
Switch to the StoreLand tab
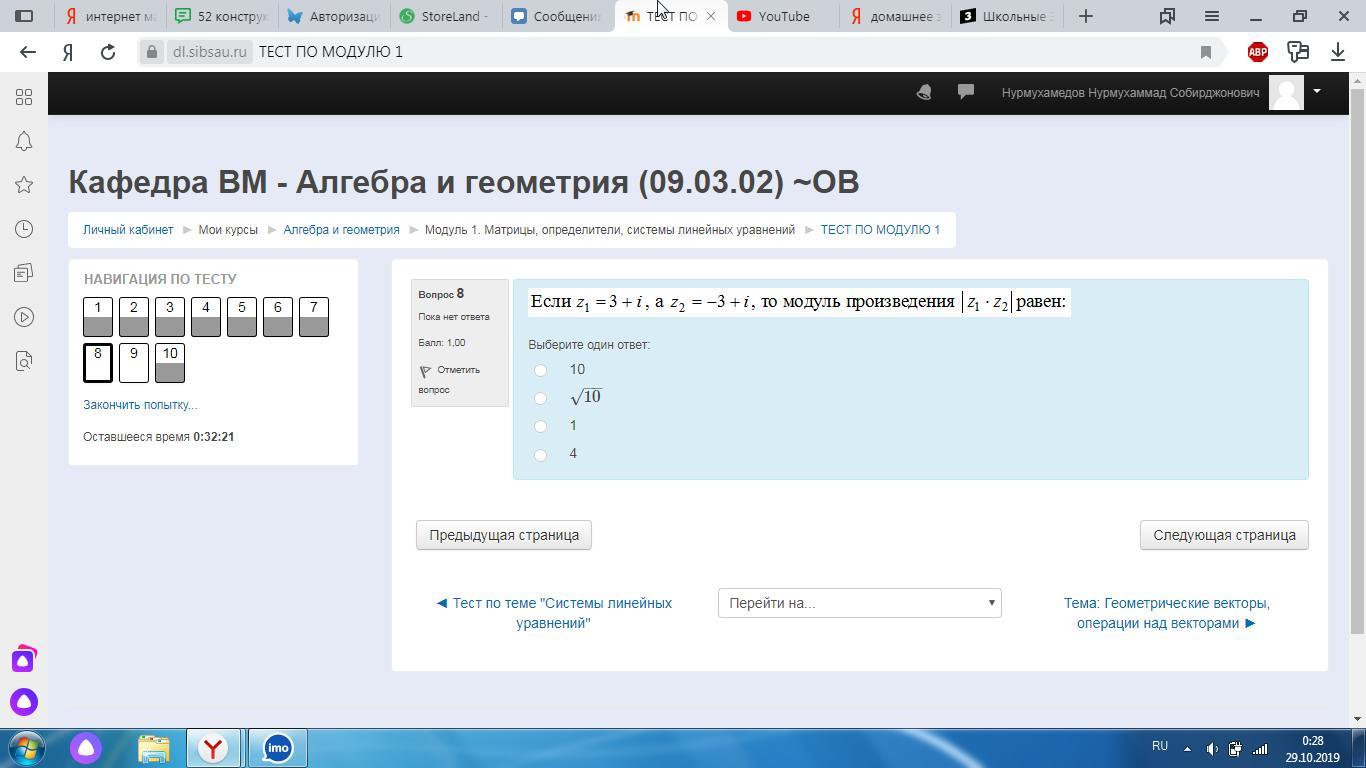click(445, 16)
